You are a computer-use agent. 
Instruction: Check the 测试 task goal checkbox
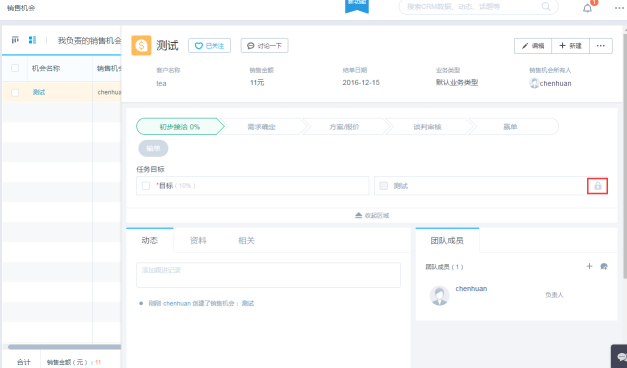click(x=383, y=186)
